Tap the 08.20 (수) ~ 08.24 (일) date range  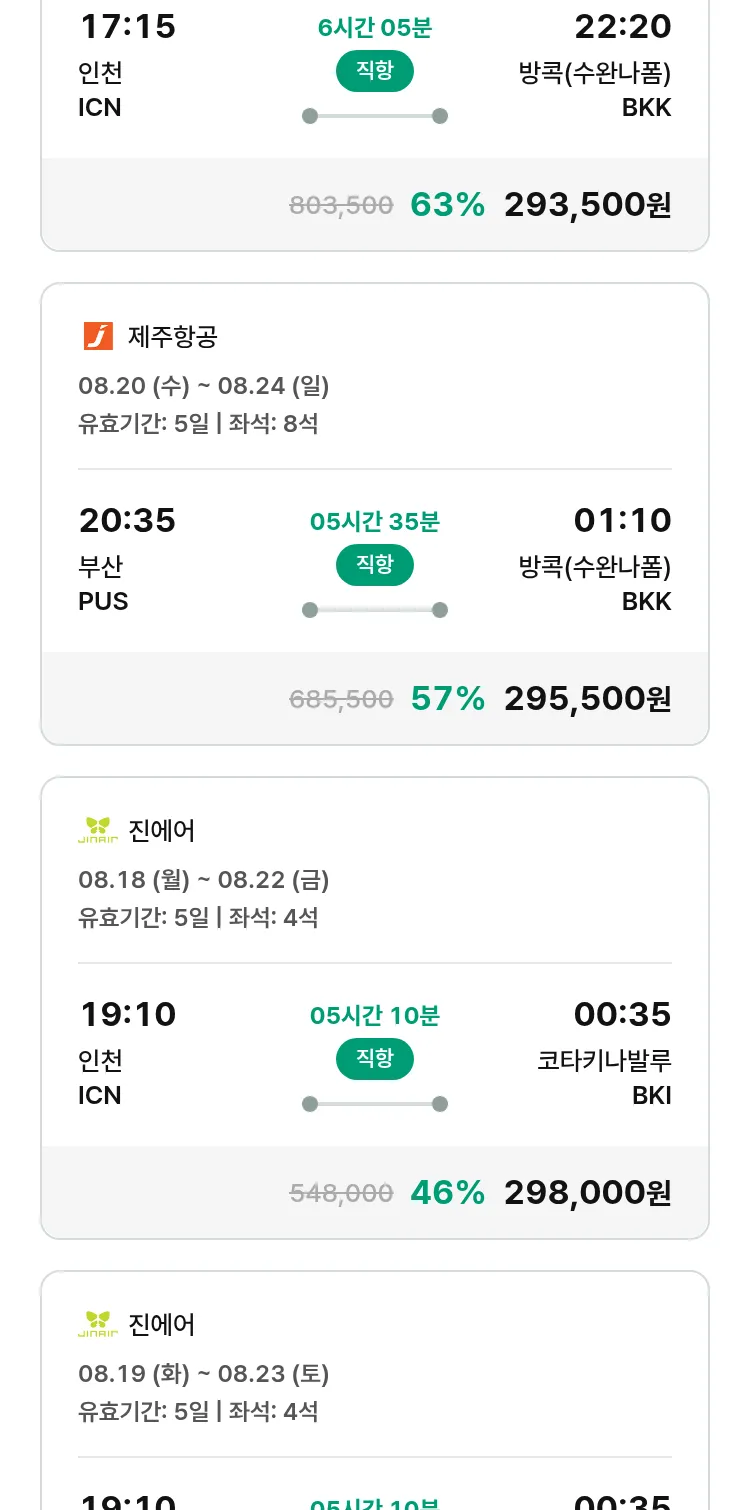[x=204, y=386]
